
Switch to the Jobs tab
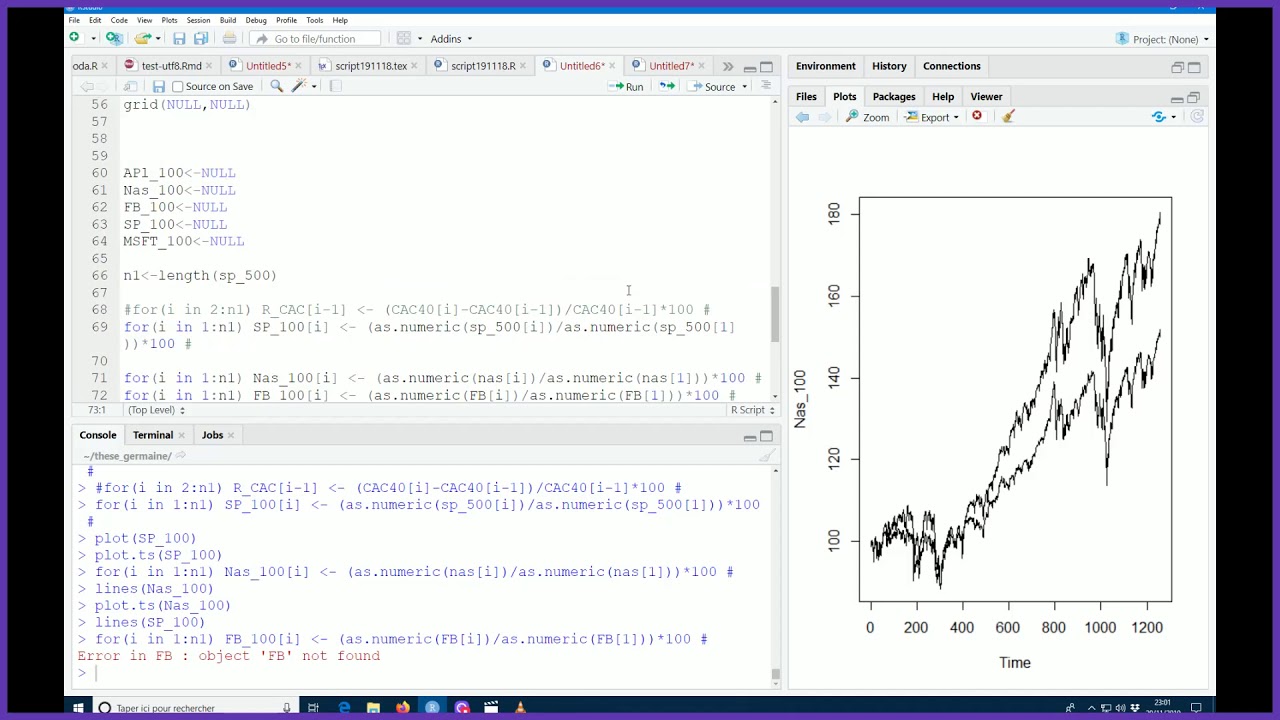click(212, 435)
